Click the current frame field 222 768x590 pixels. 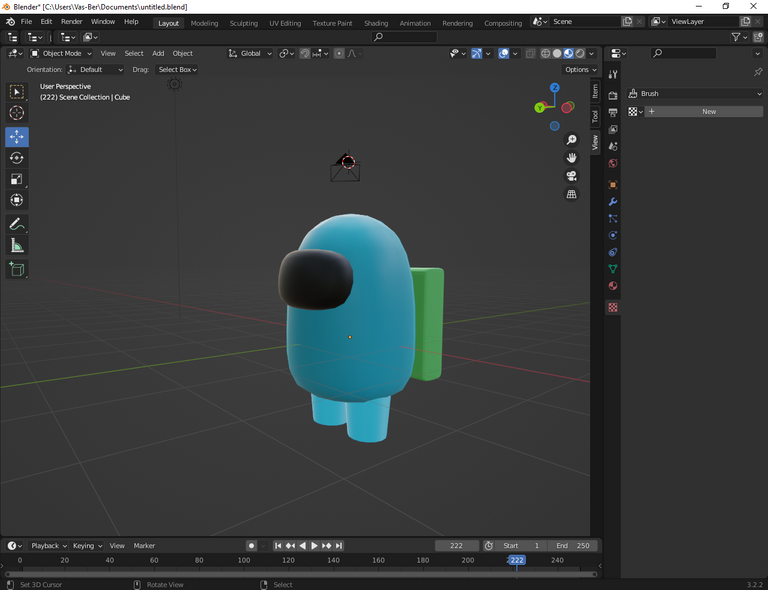tap(456, 545)
